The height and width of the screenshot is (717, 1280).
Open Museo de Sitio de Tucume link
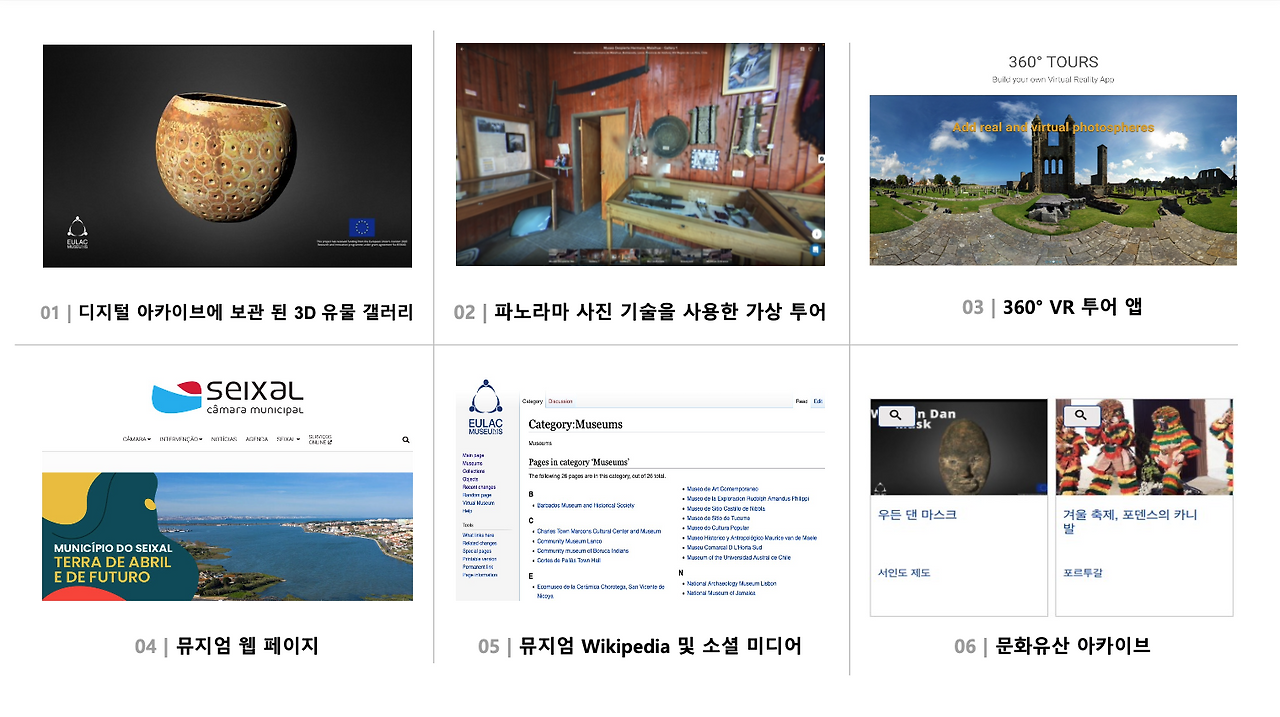[x=718, y=518]
